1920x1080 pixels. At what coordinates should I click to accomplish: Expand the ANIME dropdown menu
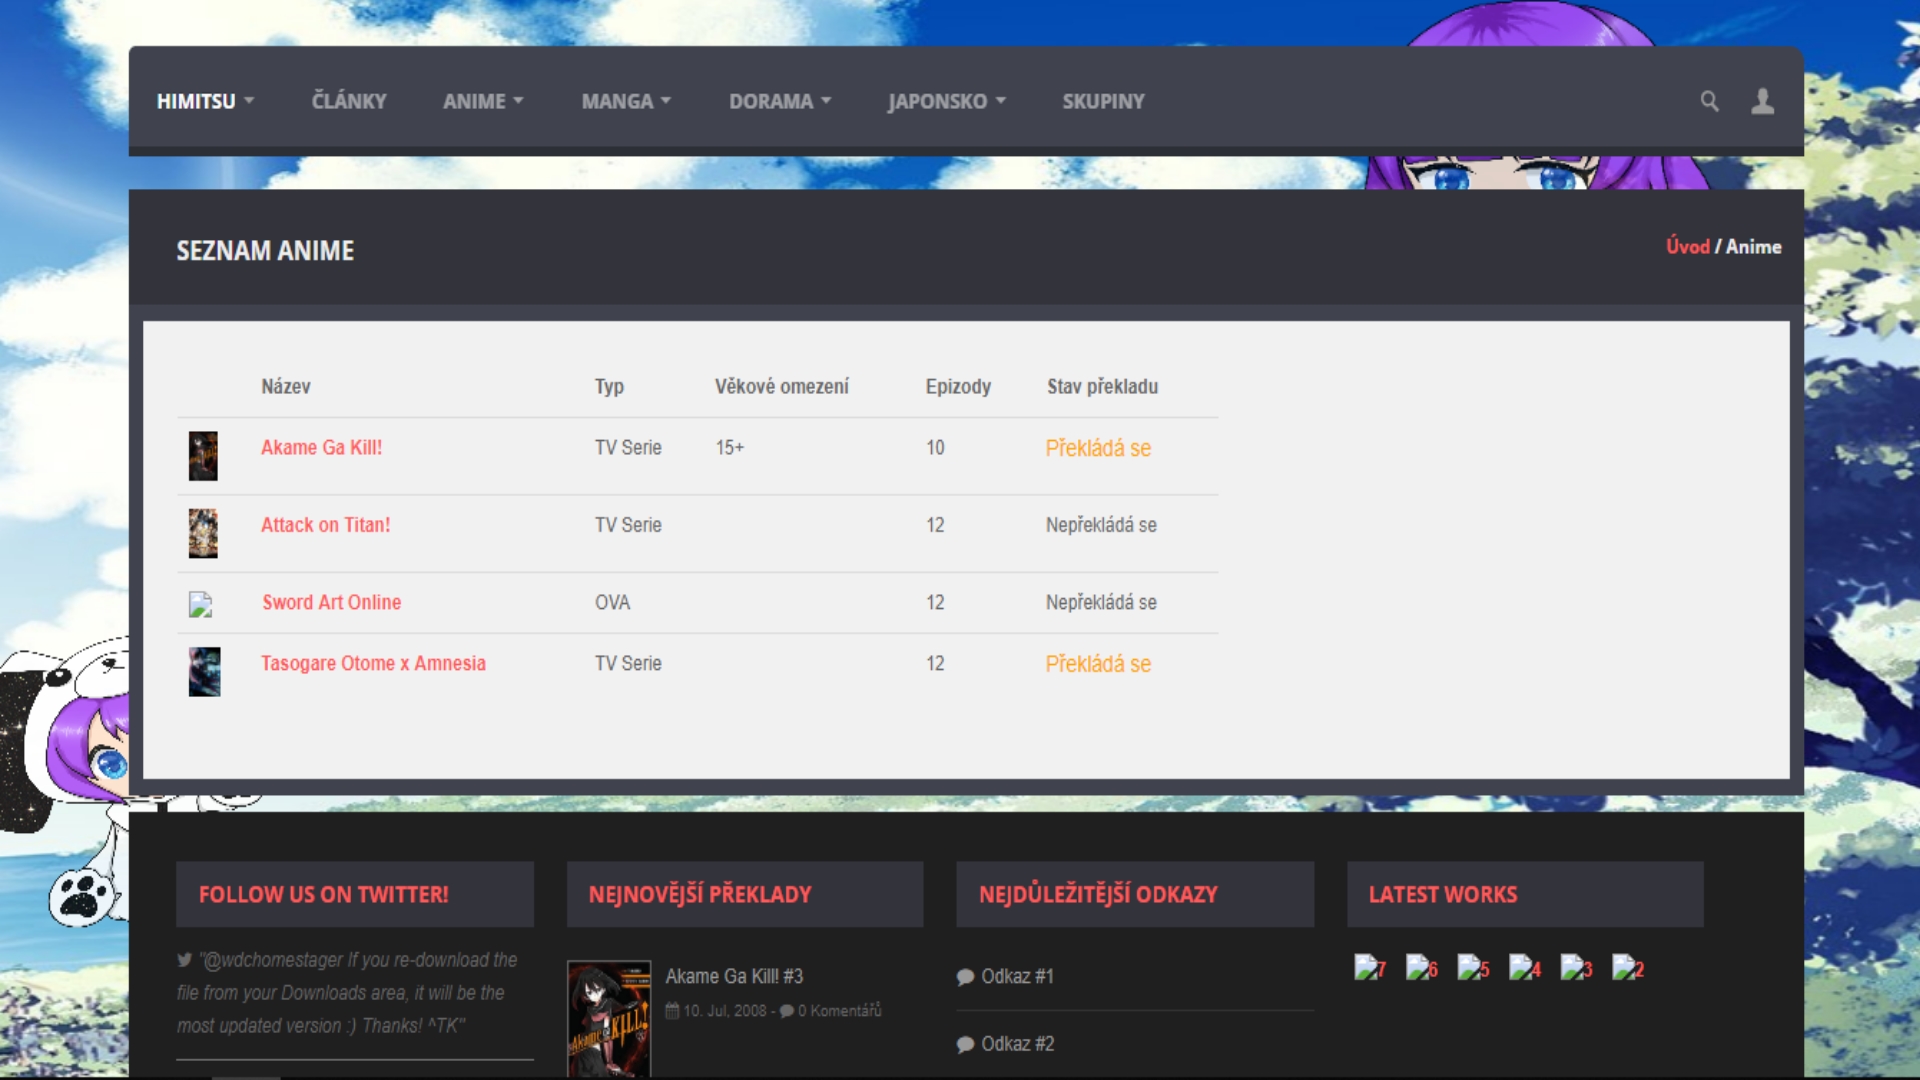tap(483, 101)
